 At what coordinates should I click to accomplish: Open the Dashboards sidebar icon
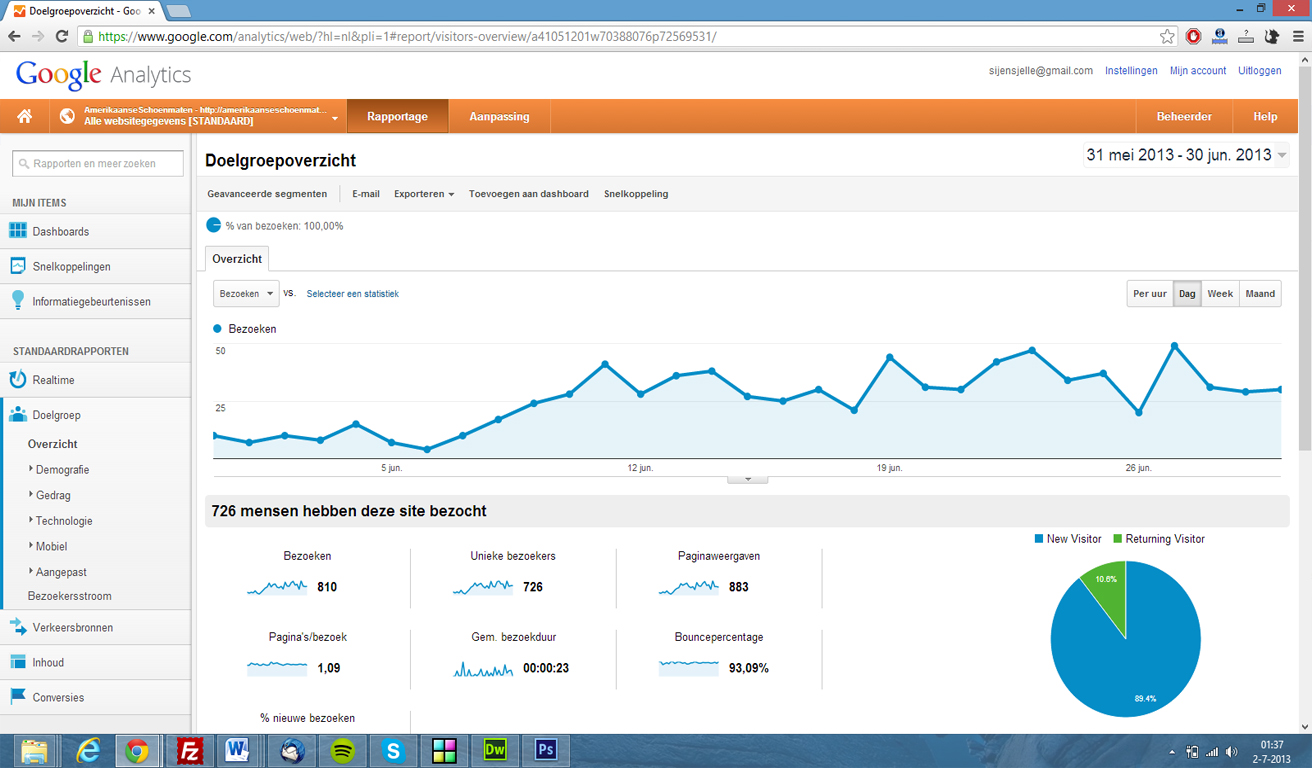pos(18,231)
